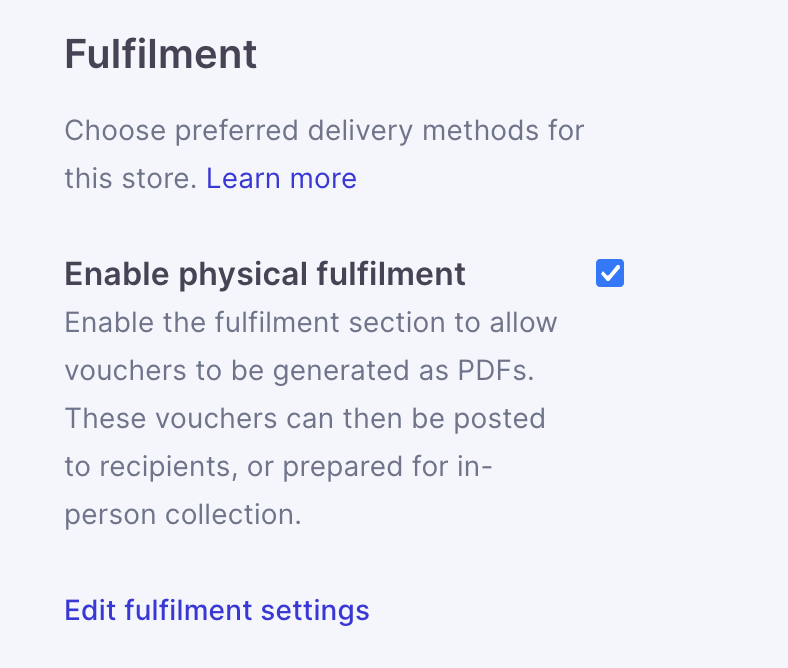Screen dimensions: 788x668
Task: Click the word 'collection' in description
Action: pos(234,515)
